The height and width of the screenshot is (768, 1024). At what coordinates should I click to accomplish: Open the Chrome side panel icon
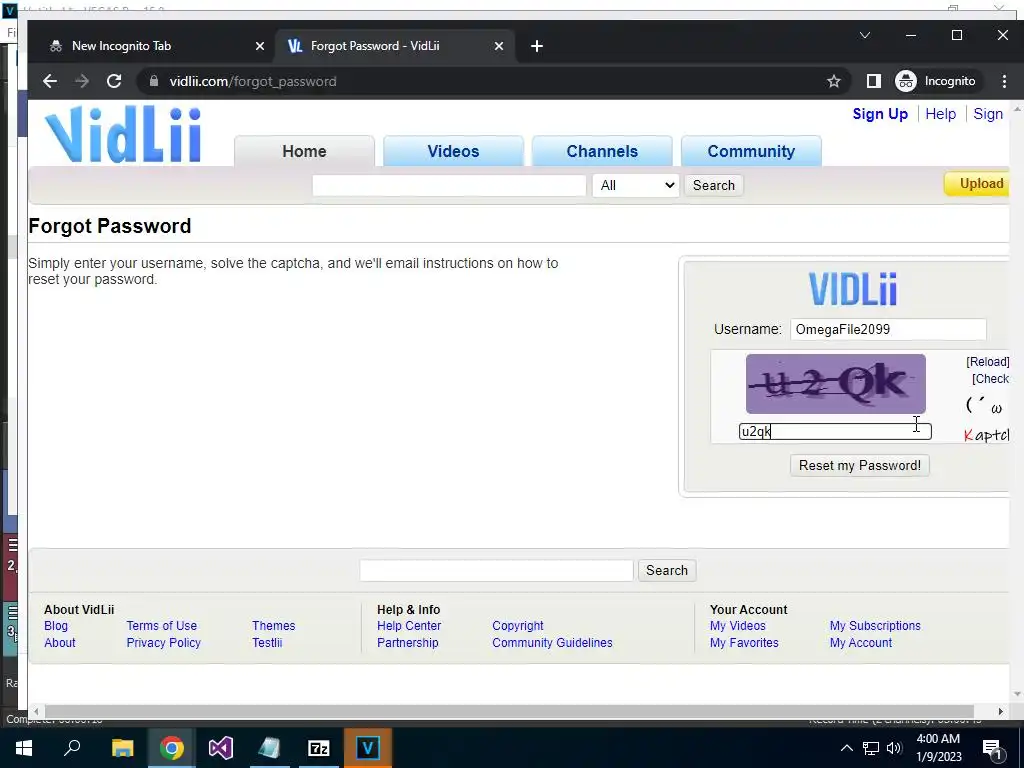point(873,81)
